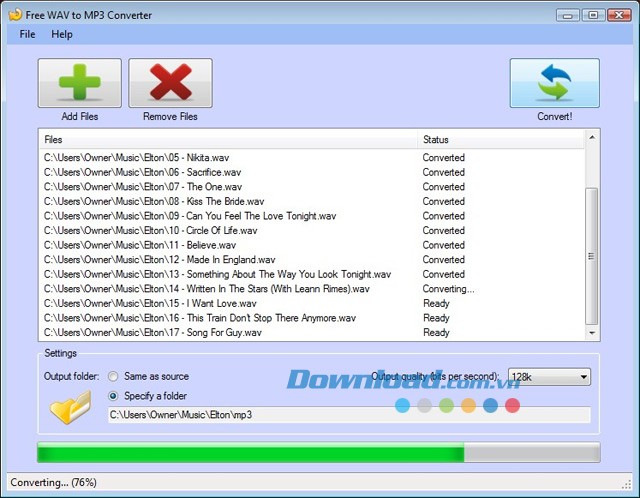The height and width of the screenshot is (498, 640).
Task: Open the Help menu
Action: click(x=62, y=34)
